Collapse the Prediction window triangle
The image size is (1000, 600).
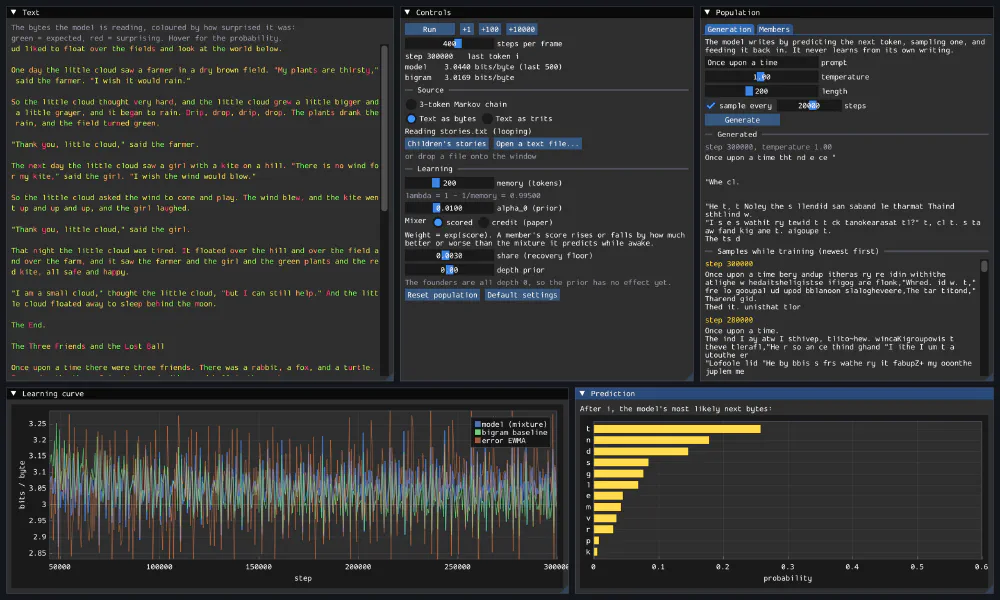pos(582,393)
